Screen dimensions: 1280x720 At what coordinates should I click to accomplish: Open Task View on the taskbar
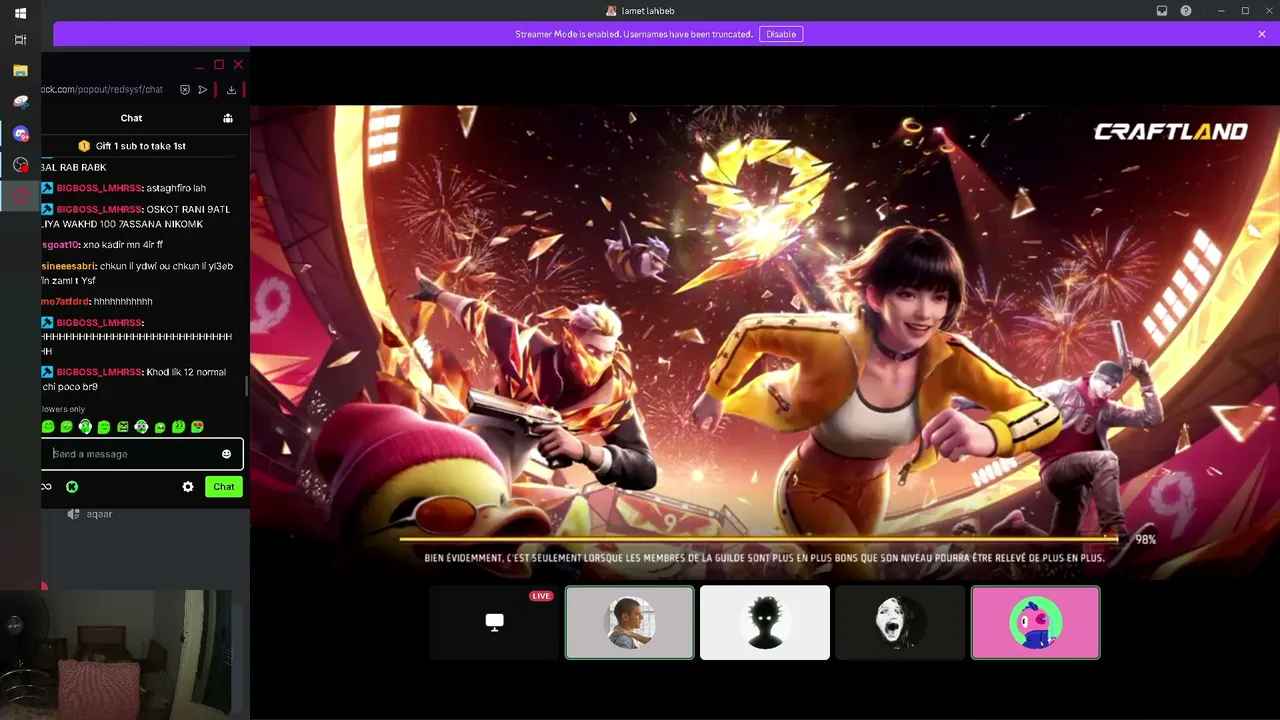(x=20, y=40)
